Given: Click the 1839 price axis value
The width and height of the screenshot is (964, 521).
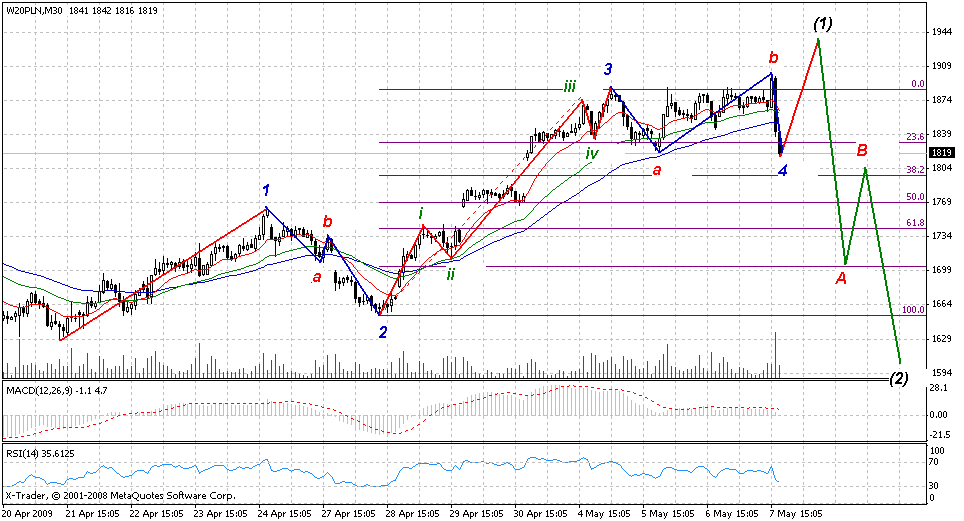Looking at the screenshot, I should click(941, 133).
